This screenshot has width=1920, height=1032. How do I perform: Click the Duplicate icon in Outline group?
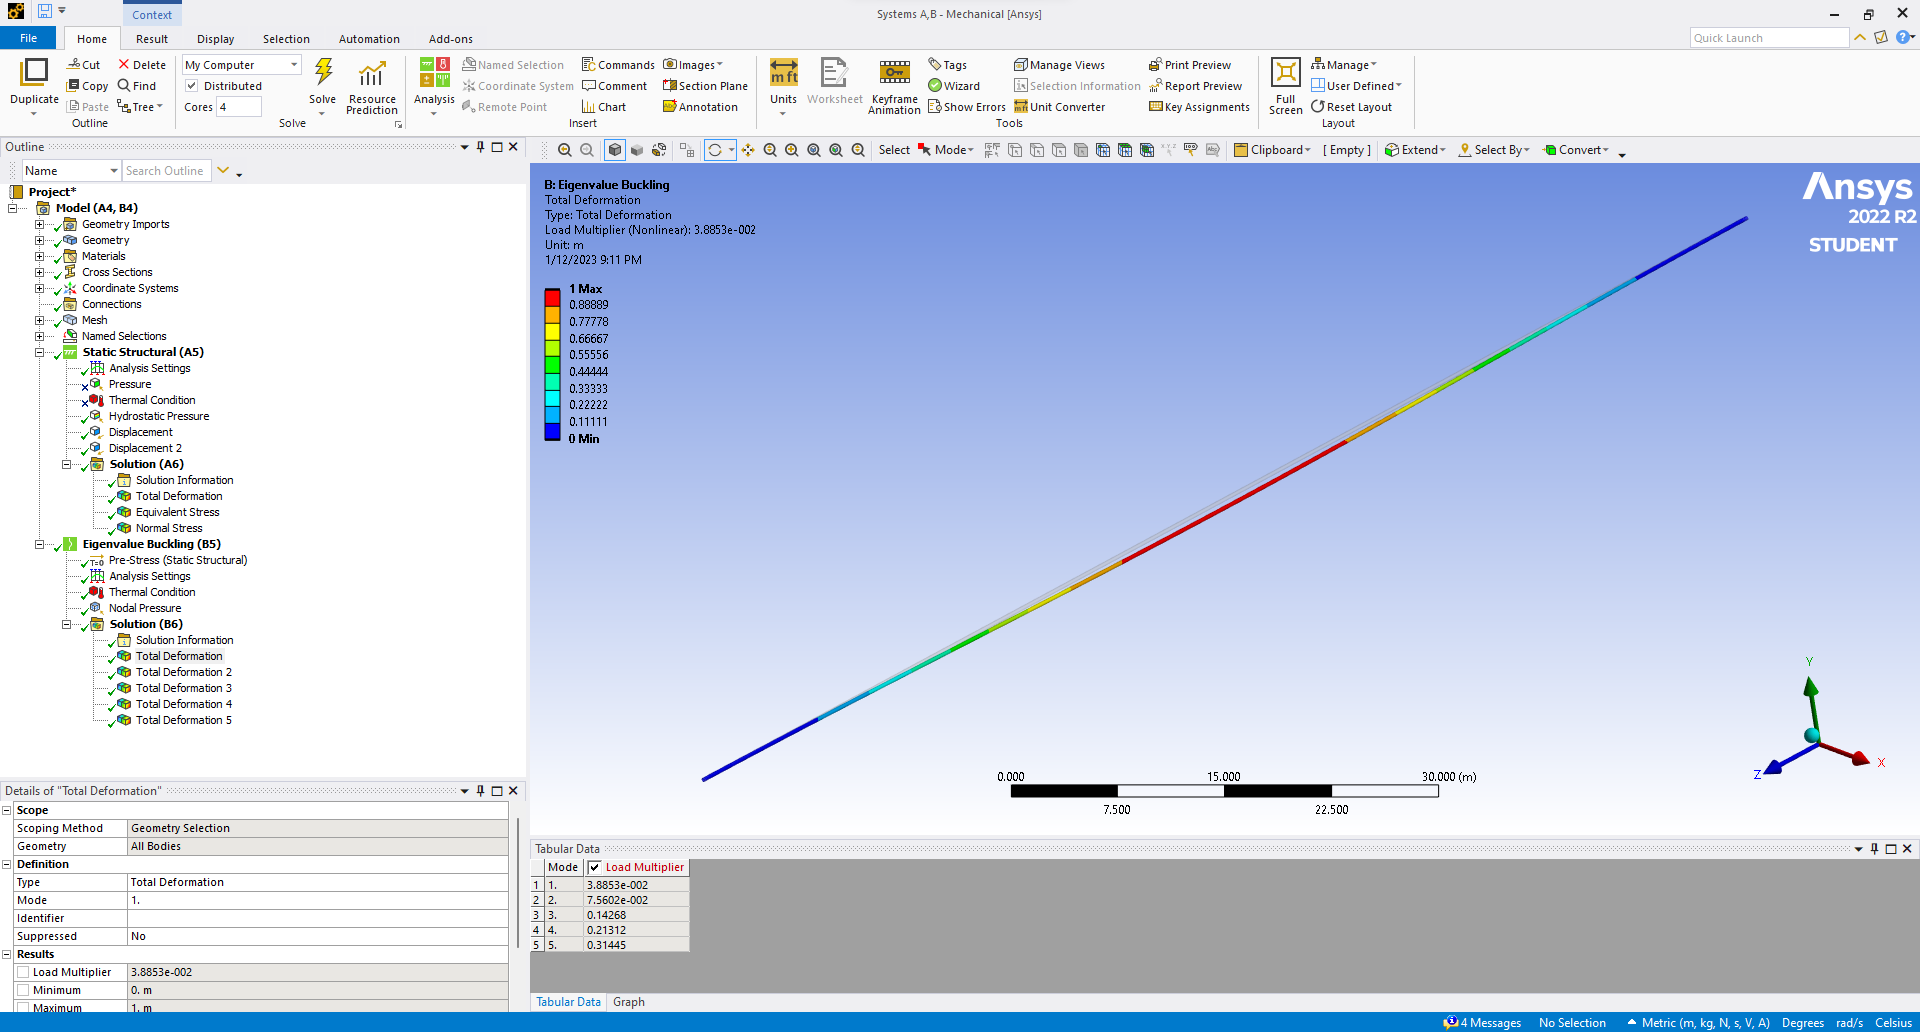click(34, 73)
